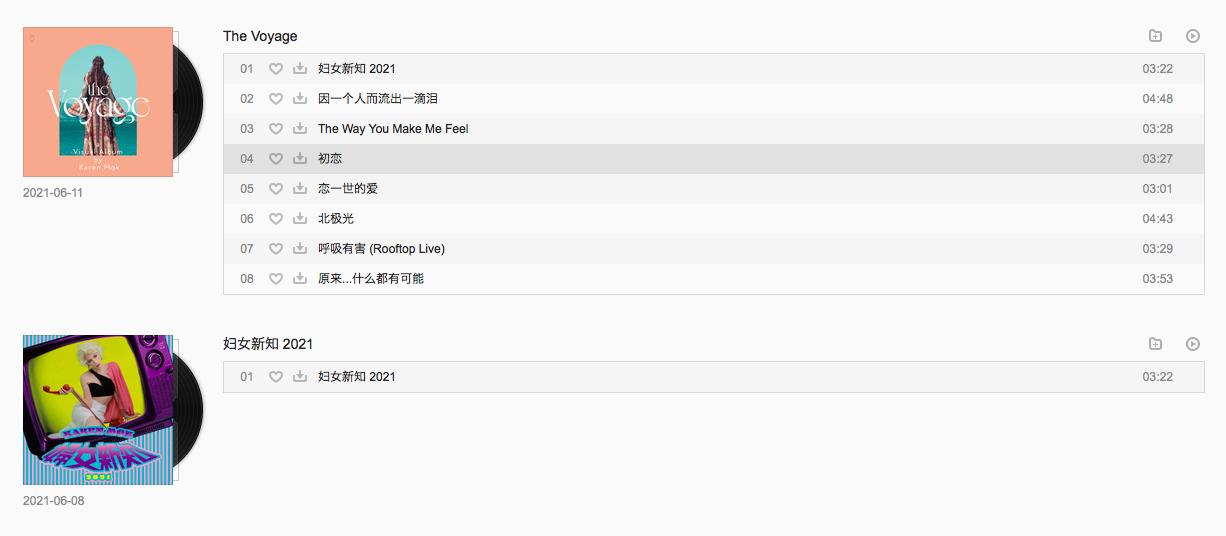1226x536 pixels.
Task: Open The Voyage album cover thumbnail
Action: tap(98, 102)
